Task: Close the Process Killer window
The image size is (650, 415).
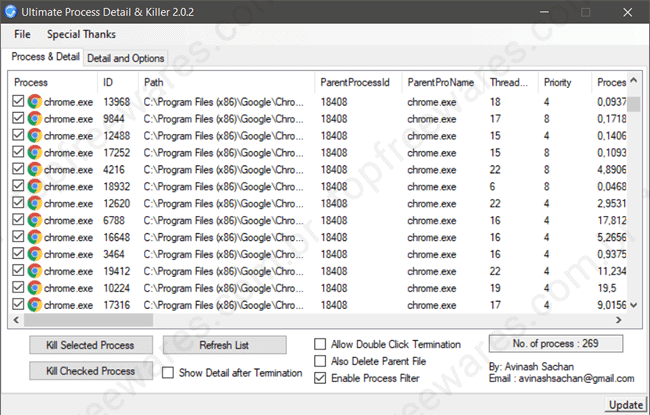Action: 627,12
